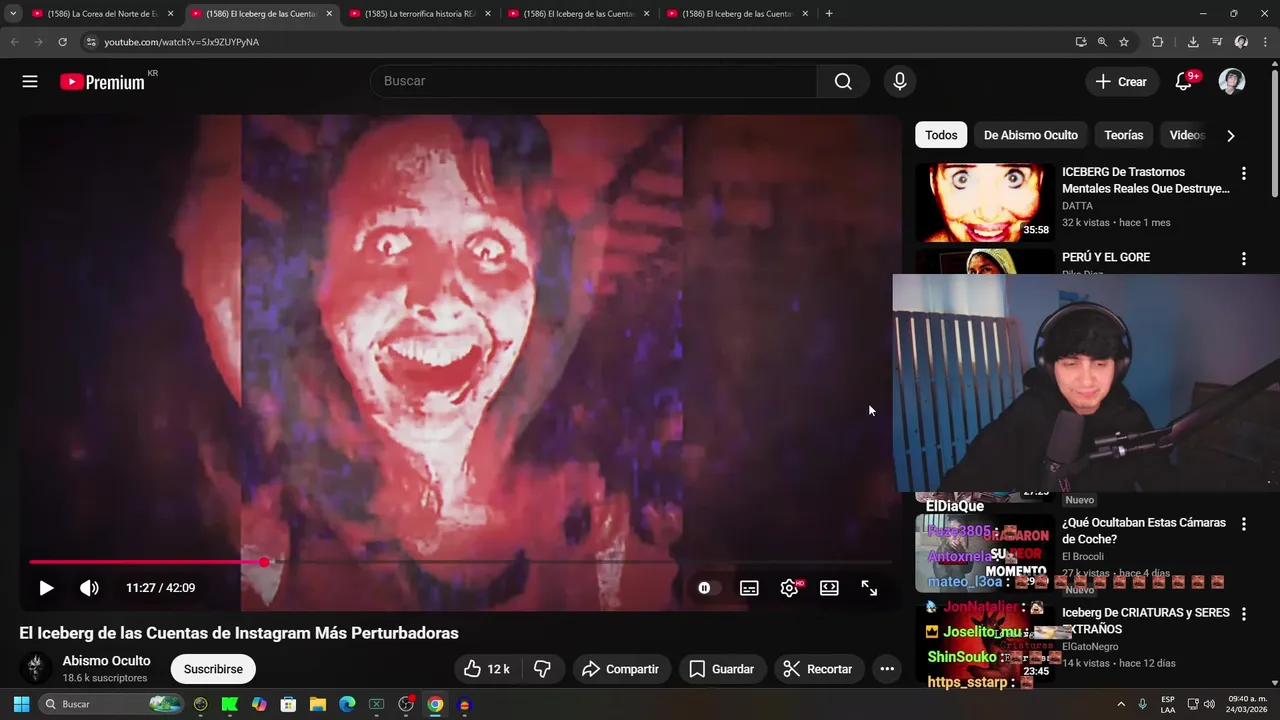Viewport: 1280px width, 720px height.
Task: Select the Teorías filter chip
Action: tap(1123, 135)
